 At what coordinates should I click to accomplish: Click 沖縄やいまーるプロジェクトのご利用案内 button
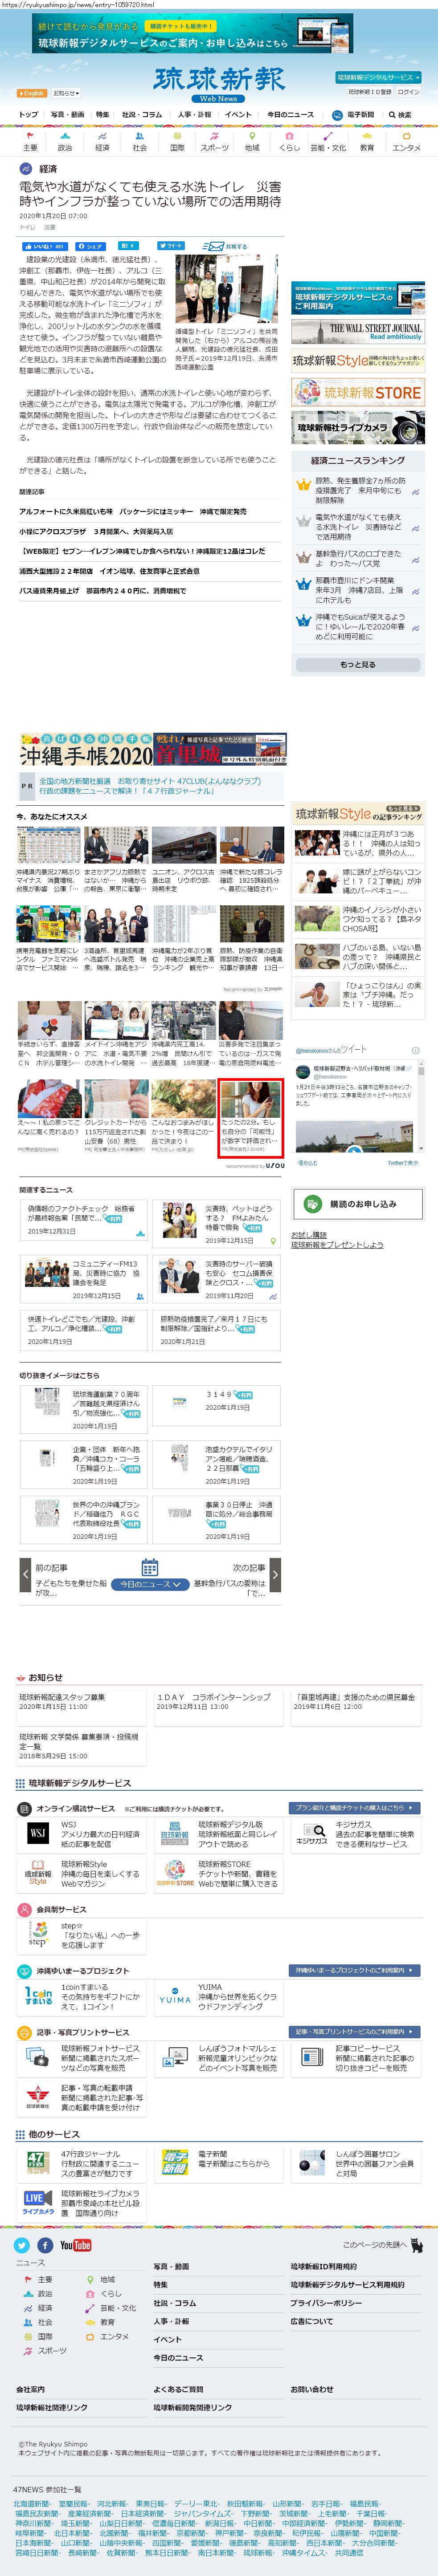(354, 1970)
